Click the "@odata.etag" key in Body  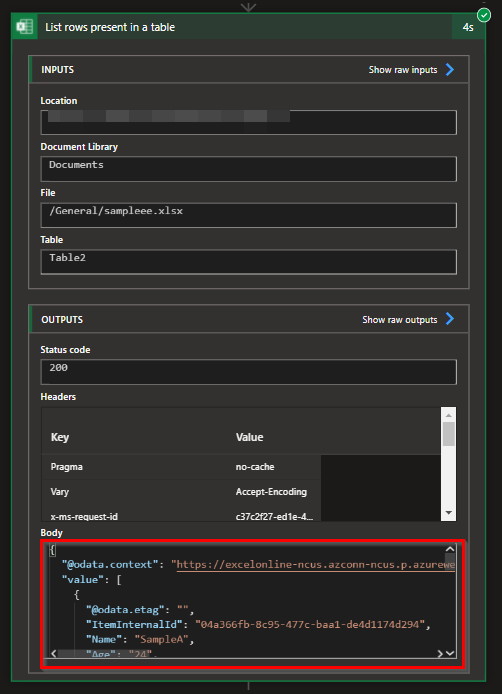pyautogui.click(x=125, y=610)
